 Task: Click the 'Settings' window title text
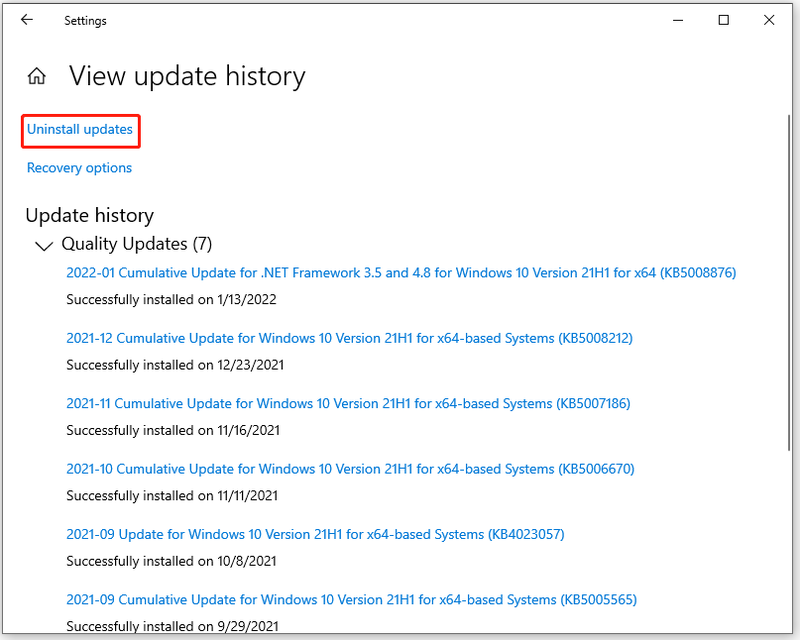coord(85,21)
